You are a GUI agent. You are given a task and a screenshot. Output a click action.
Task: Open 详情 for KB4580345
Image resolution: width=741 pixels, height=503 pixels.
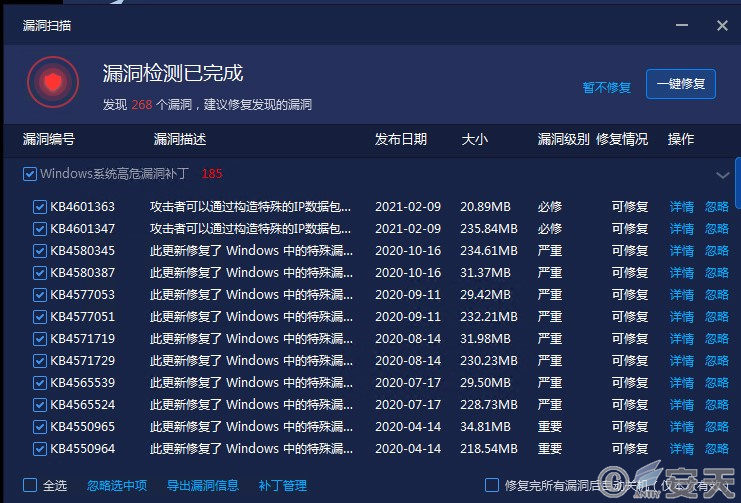[x=681, y=251]
